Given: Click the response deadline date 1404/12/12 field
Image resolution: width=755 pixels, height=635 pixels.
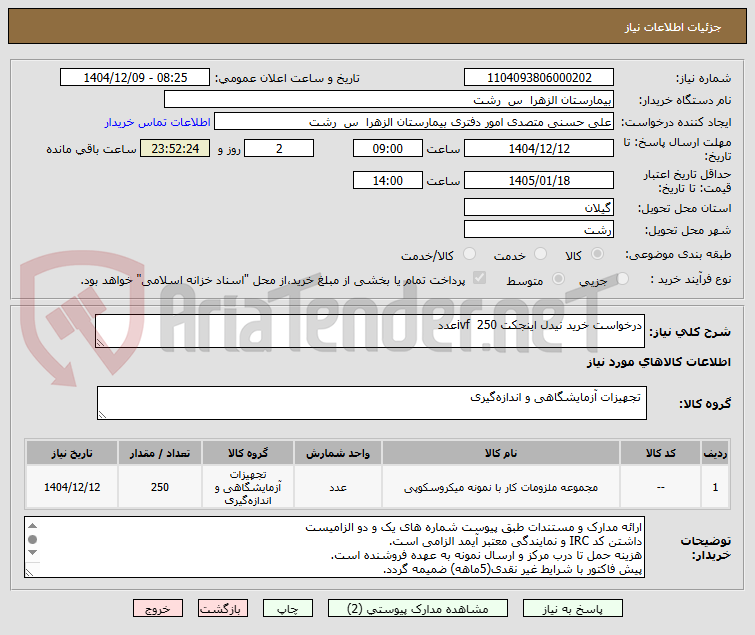Looking at the screenshot, I should coord(538,148).
